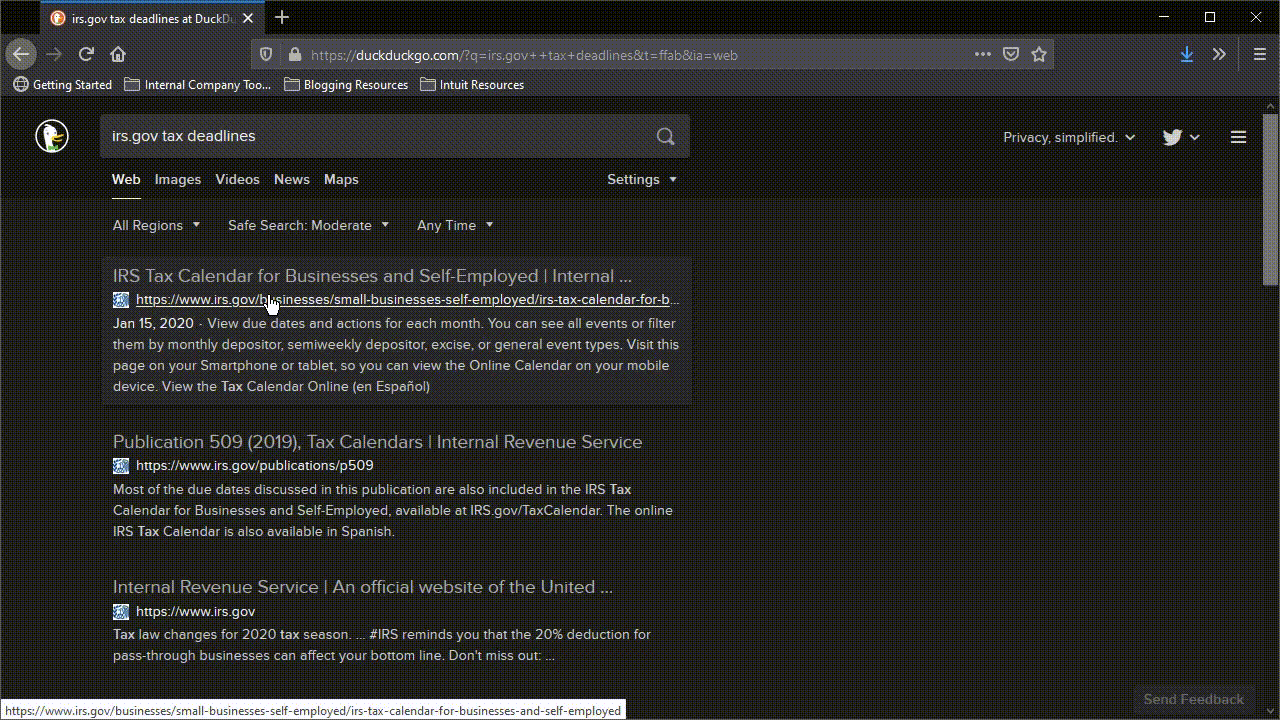The width and height of the screenshot is (1280, 720).
Task: Click favicon beside https://www.irs.gov
Action: coord(121,611)
